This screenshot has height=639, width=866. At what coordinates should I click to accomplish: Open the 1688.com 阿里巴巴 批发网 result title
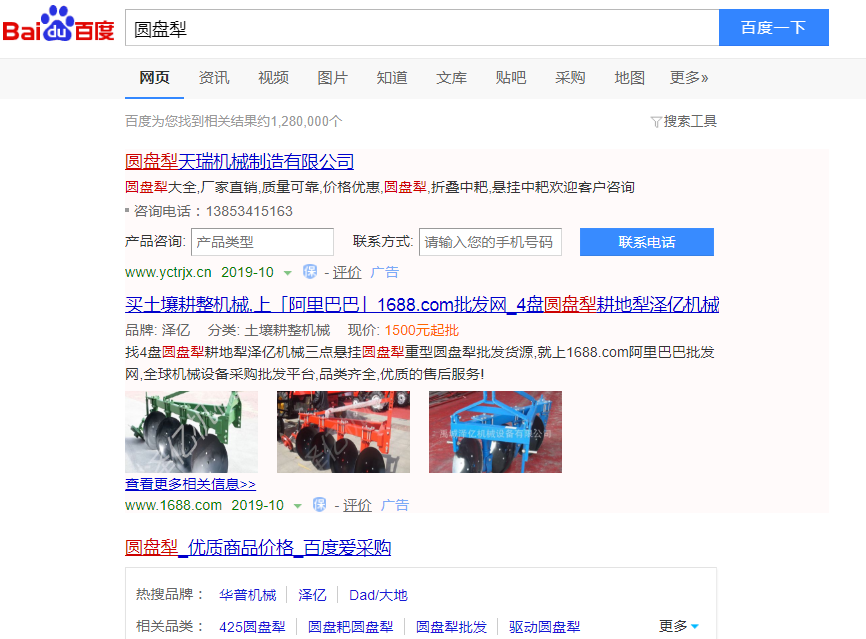click(x=422, y=305)
